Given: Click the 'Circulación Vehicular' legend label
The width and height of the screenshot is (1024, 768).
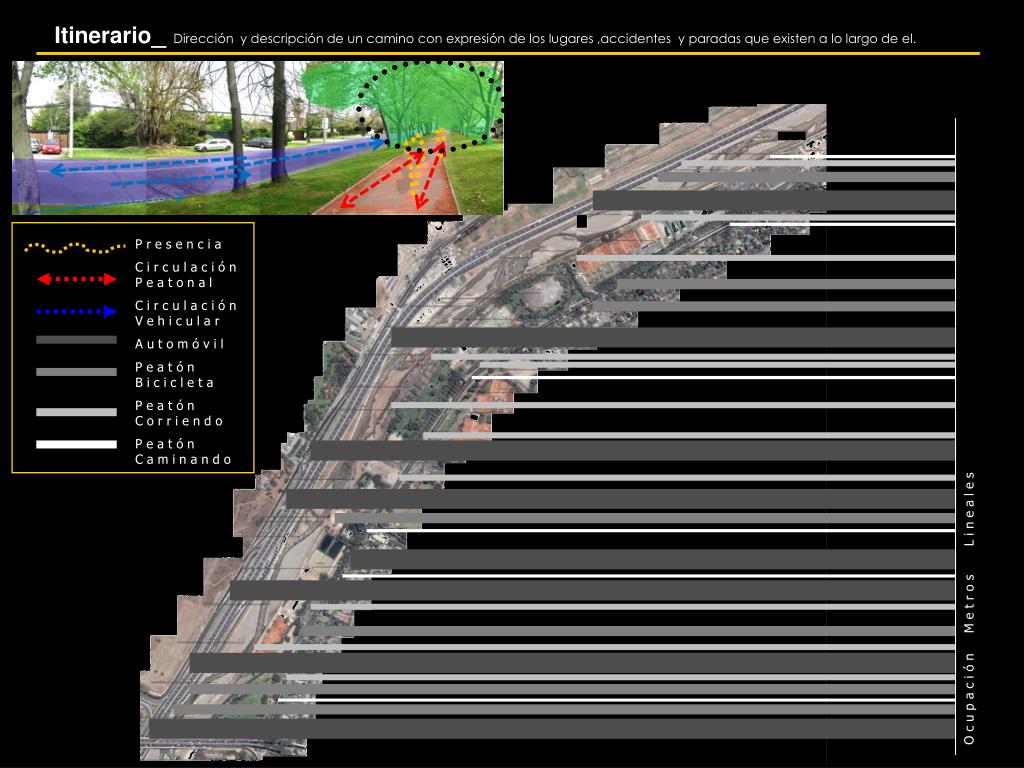Looking at the screenshot, I should 186,313.
